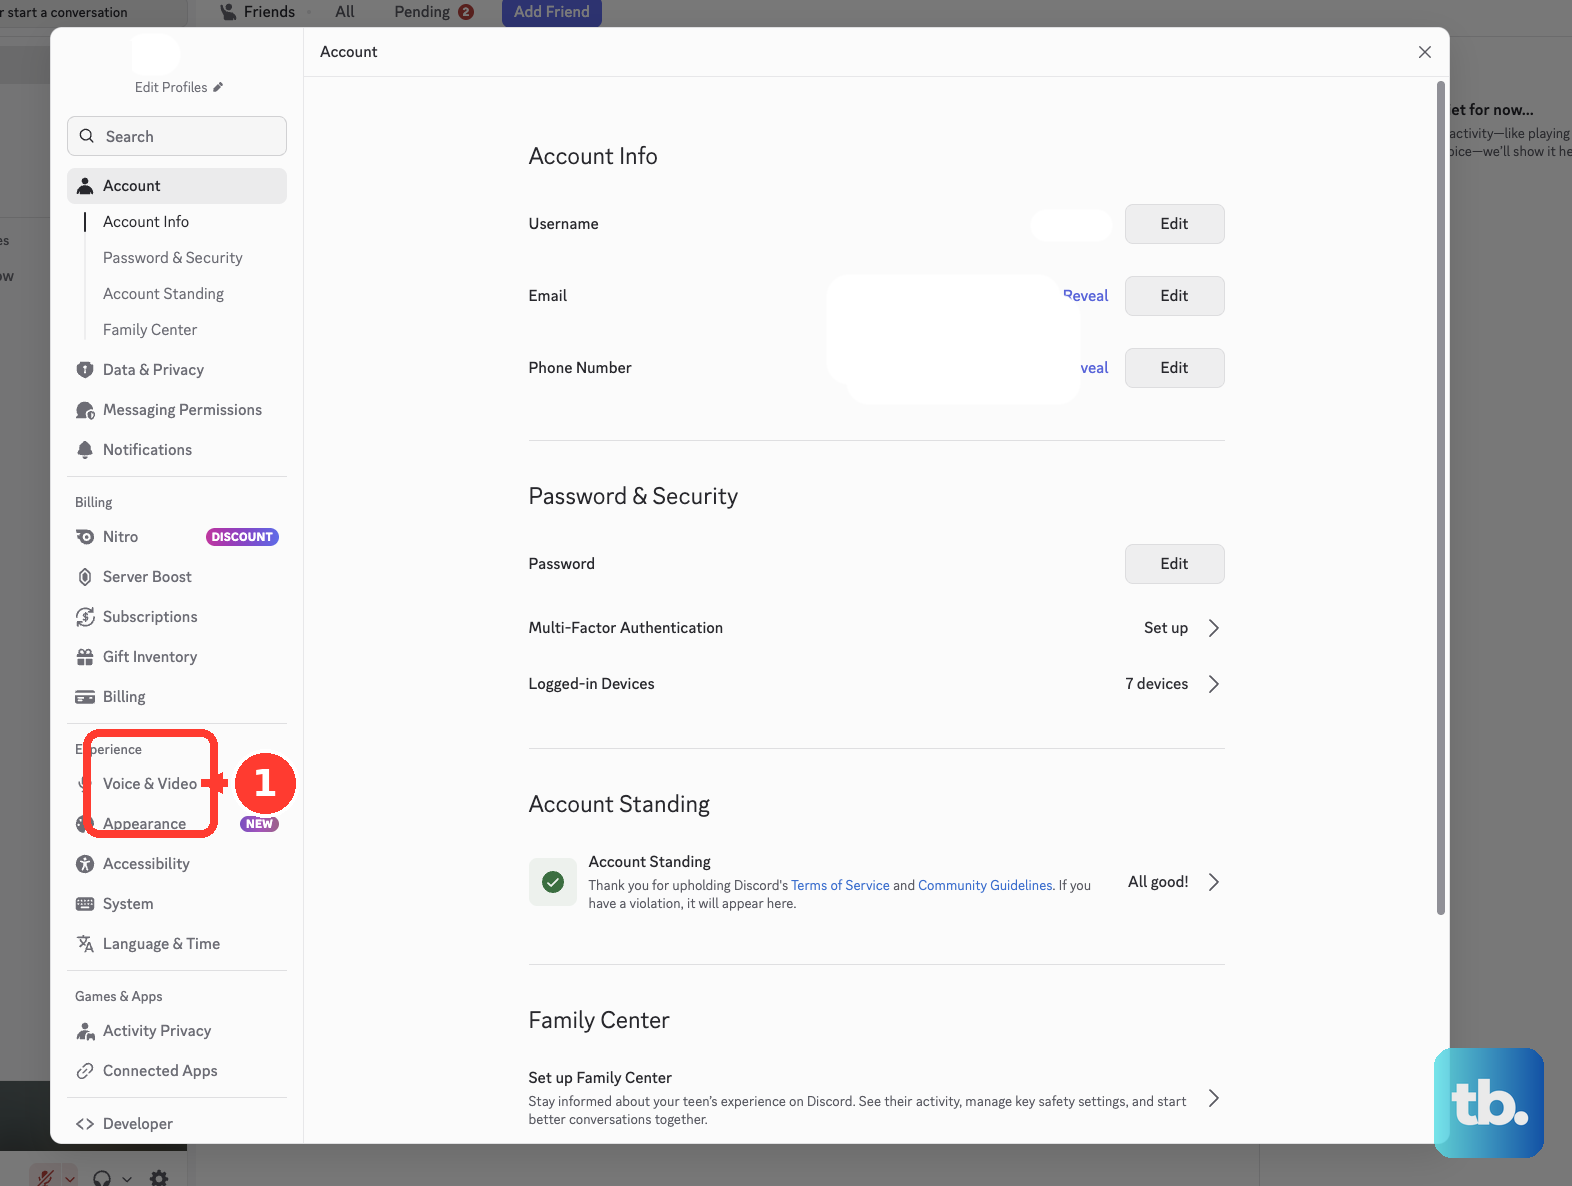The height and width of the screenshot is (1186, 1572).
Task: Select Account Standing in sidebar
Action: click(x=163, y=294)
